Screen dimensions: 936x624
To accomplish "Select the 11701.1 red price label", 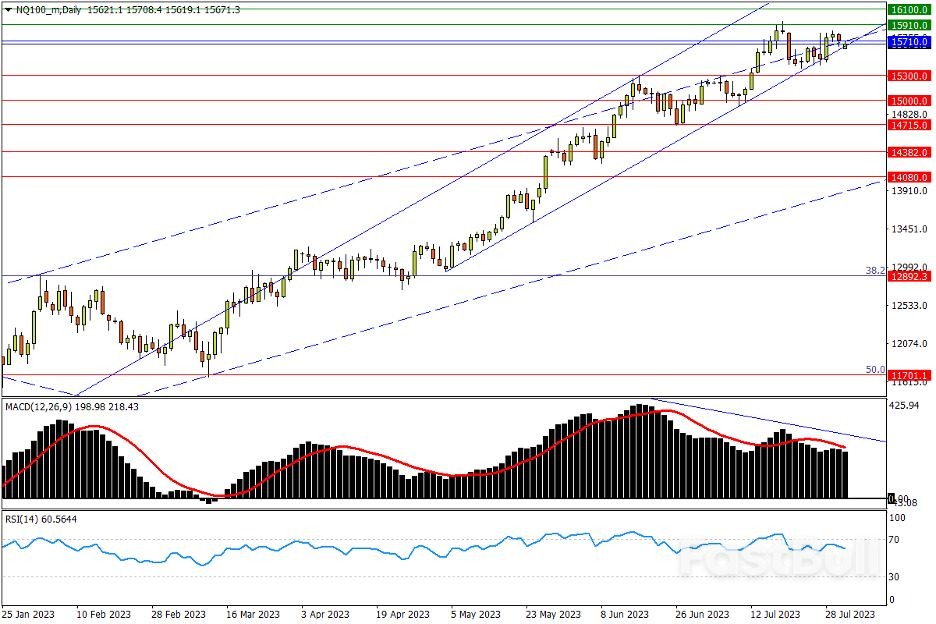I will pos(910,375).
